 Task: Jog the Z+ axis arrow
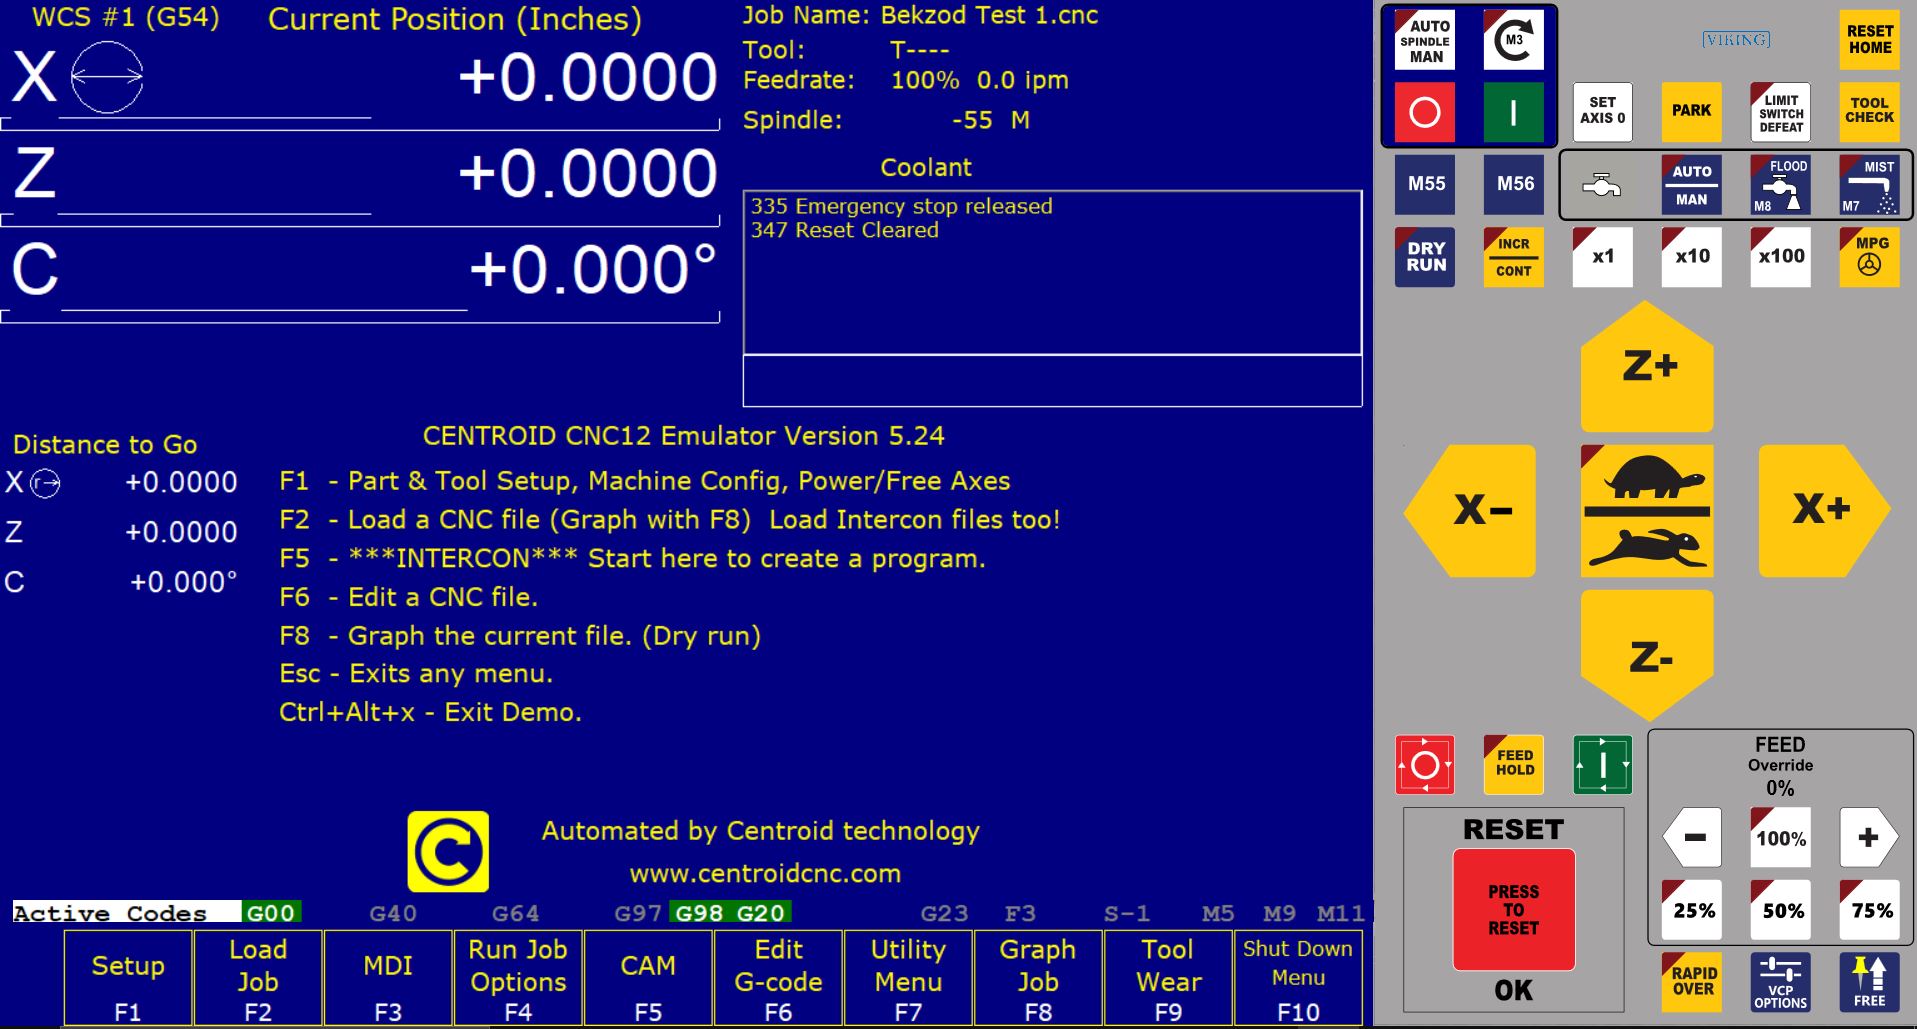click(x=1647, y=367)
